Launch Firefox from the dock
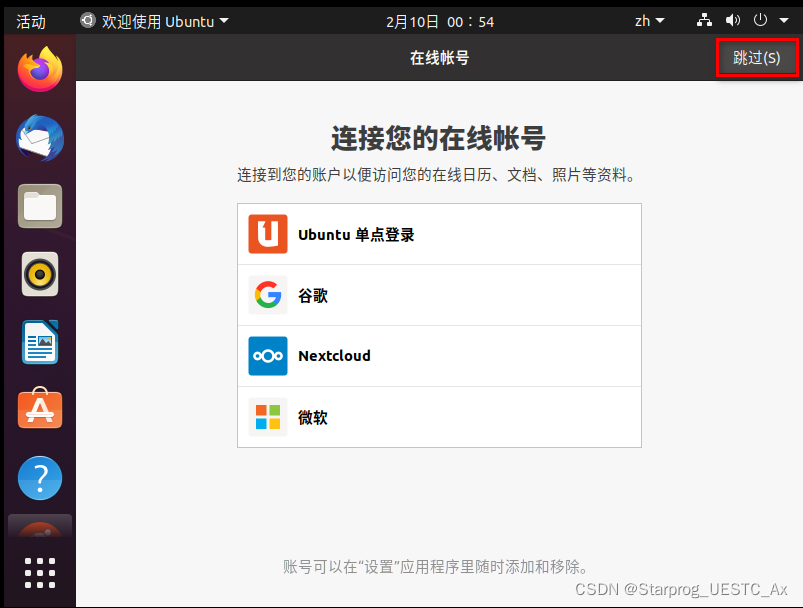Image resolution: width=803 pixels, height=608 pixels. pos(39,70)
